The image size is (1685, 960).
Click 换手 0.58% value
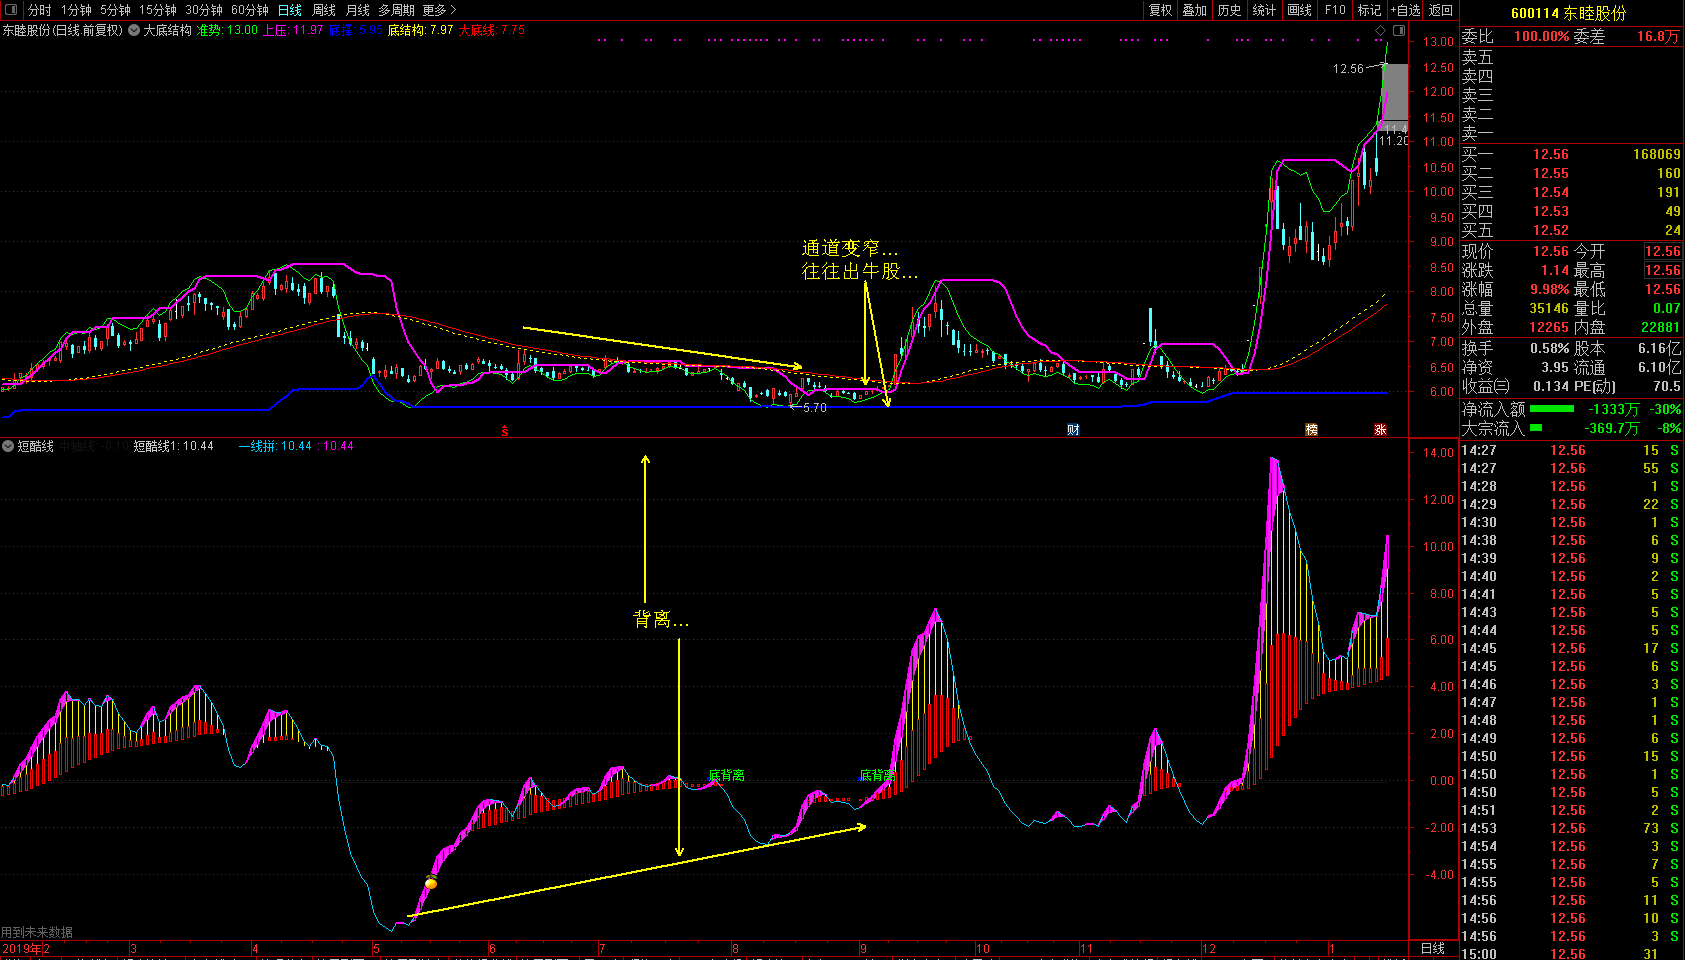tap(1549, 348)
